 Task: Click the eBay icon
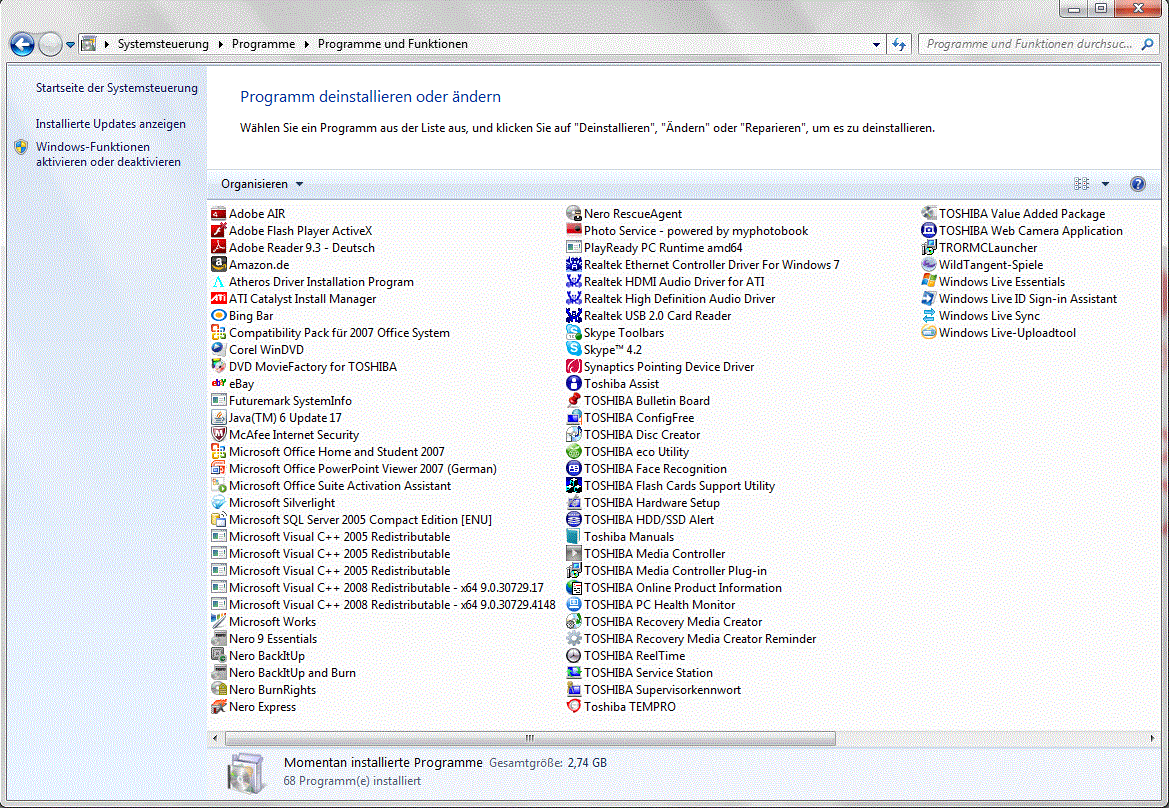[218, 384]
